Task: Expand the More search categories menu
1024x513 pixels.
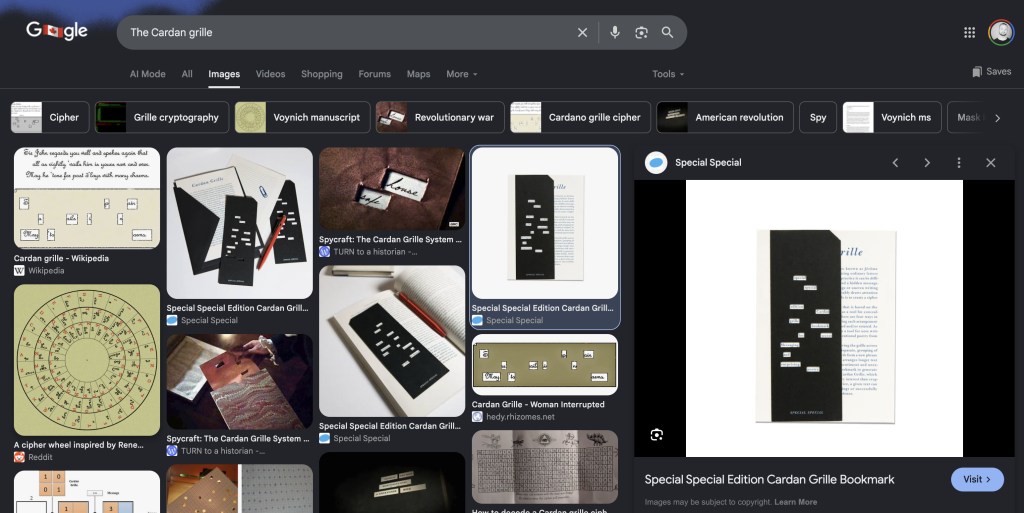Action: [x=462, y=74]
